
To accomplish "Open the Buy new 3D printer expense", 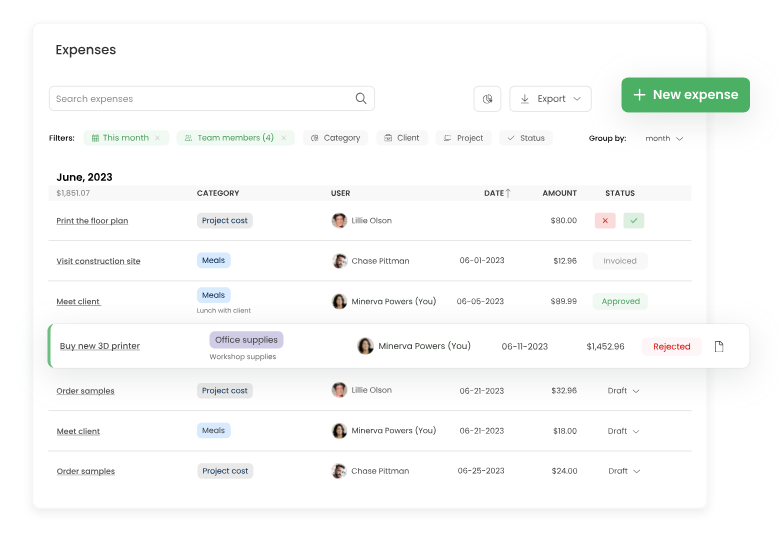I will pyautogui.click(x=100, y=346).
